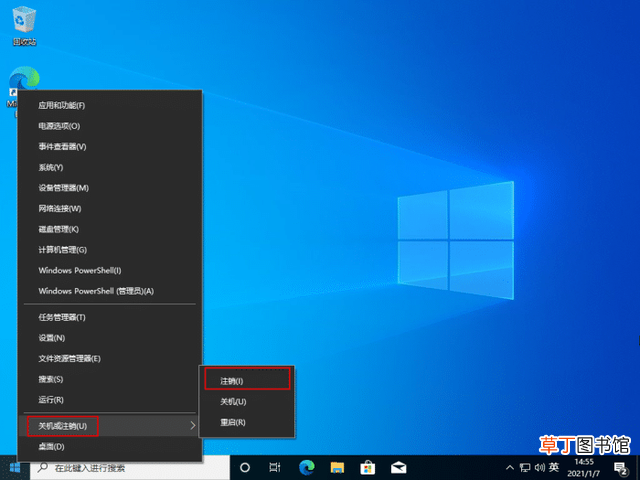
Task: Open 计算机管理(G) from the menu
Action: [x=109, y=250]
